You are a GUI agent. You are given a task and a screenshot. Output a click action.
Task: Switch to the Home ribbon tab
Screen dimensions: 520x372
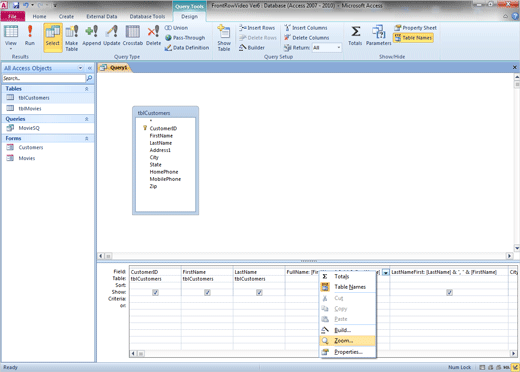pos(39,16)
